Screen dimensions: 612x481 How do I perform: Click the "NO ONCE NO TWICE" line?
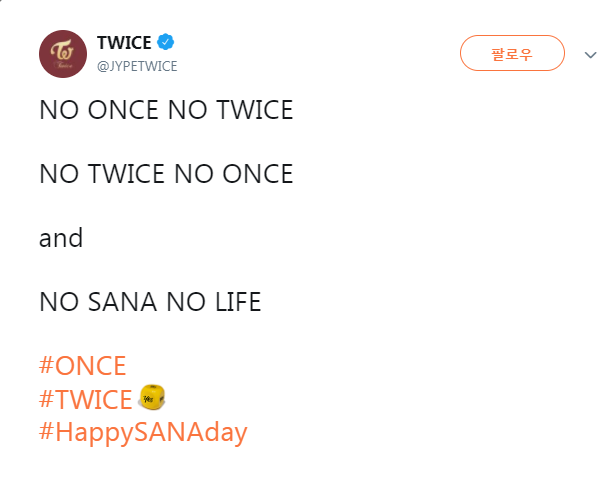pyautogui.click(x=166, y=110)
